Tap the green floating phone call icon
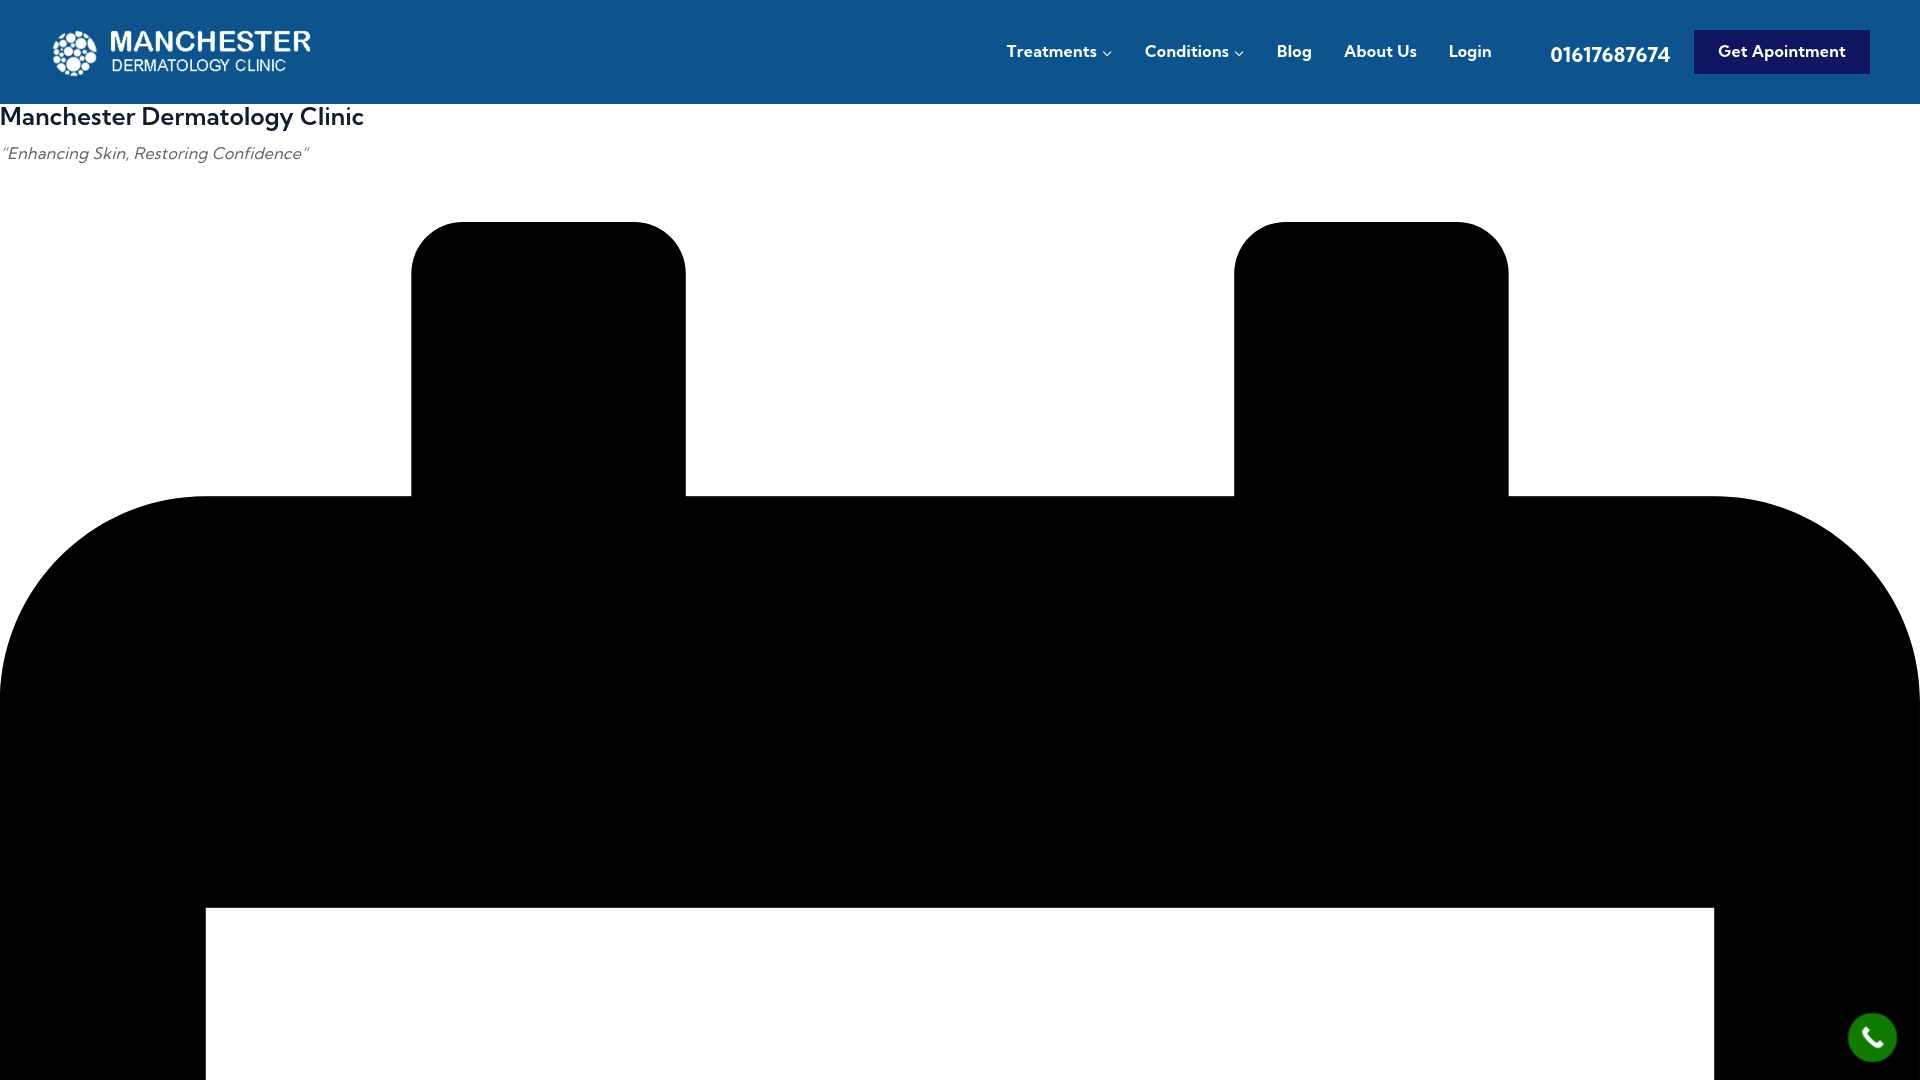Viewport: 1920px width, 1080px height. 1872,1037
